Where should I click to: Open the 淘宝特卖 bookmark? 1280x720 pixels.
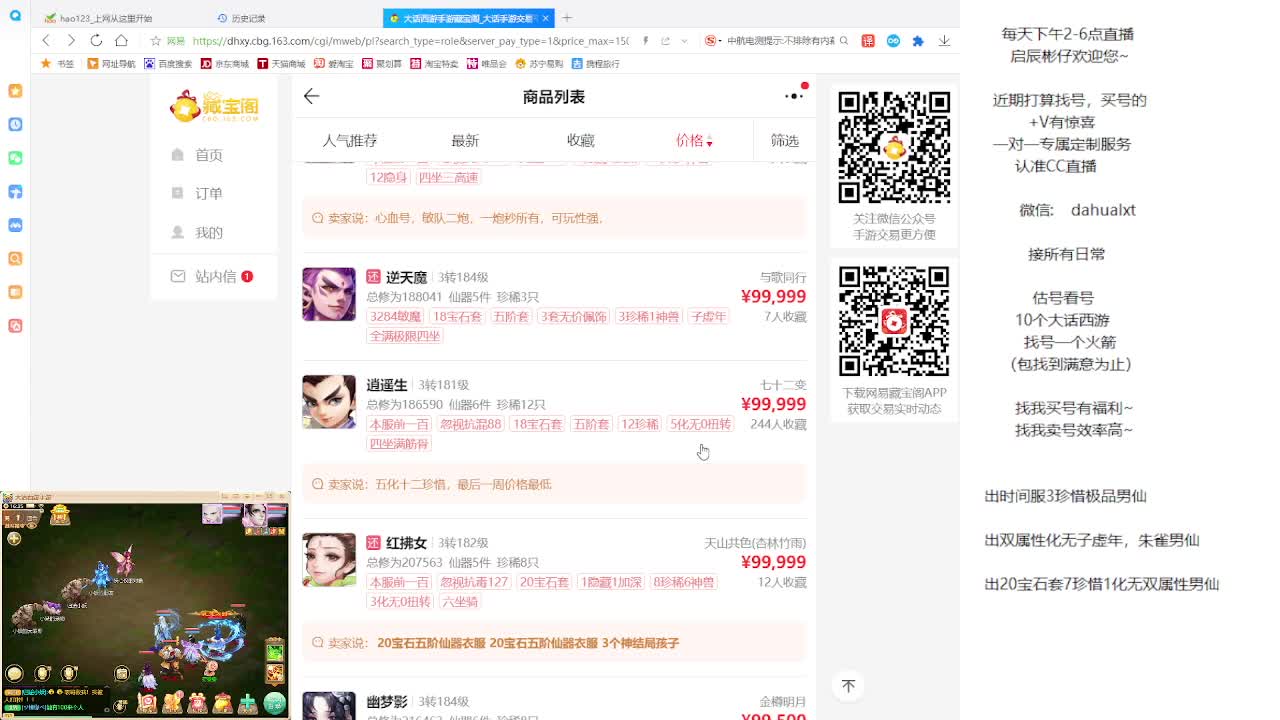[435, 64]
